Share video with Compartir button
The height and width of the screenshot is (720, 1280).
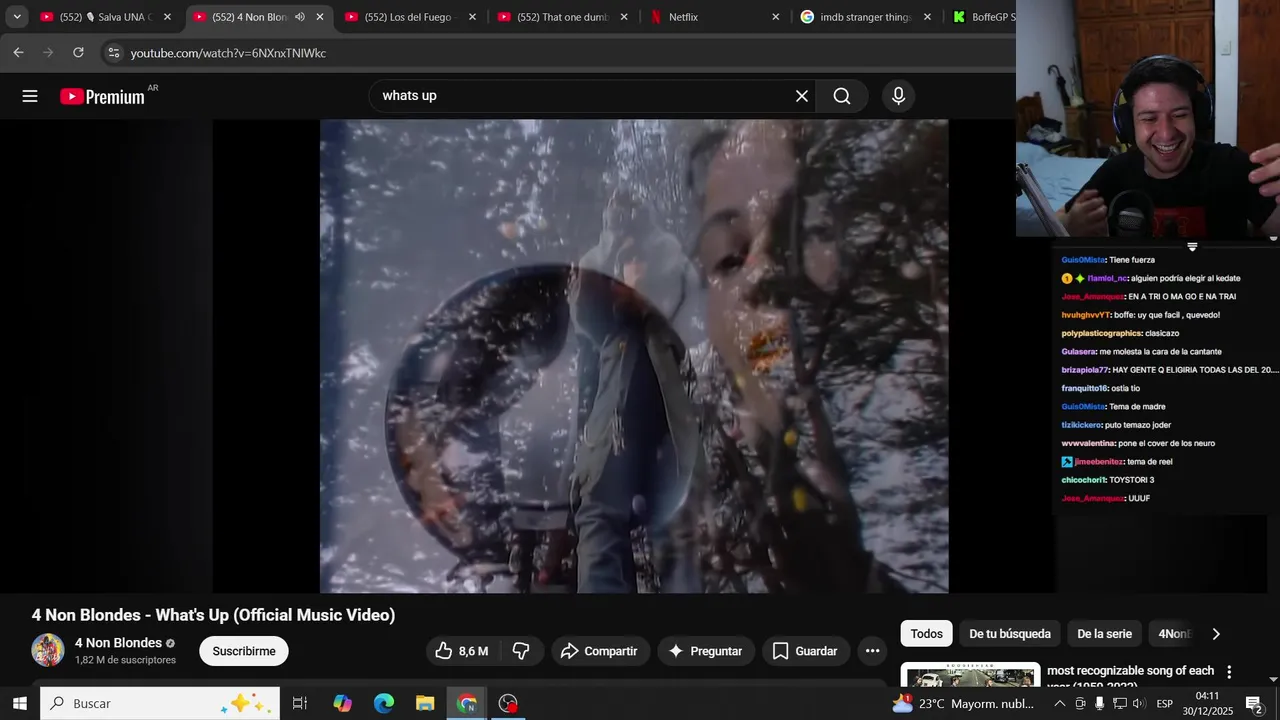(600, 651)
